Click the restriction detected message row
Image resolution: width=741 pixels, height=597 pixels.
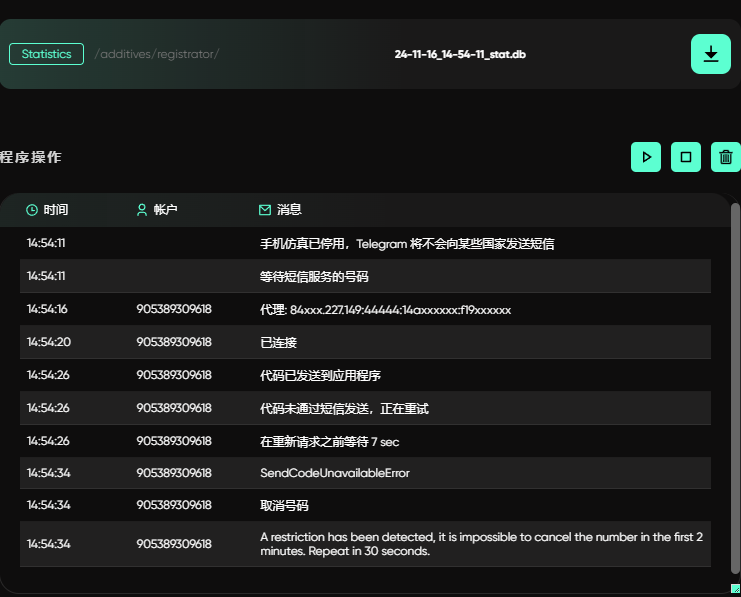pos(480,544)
